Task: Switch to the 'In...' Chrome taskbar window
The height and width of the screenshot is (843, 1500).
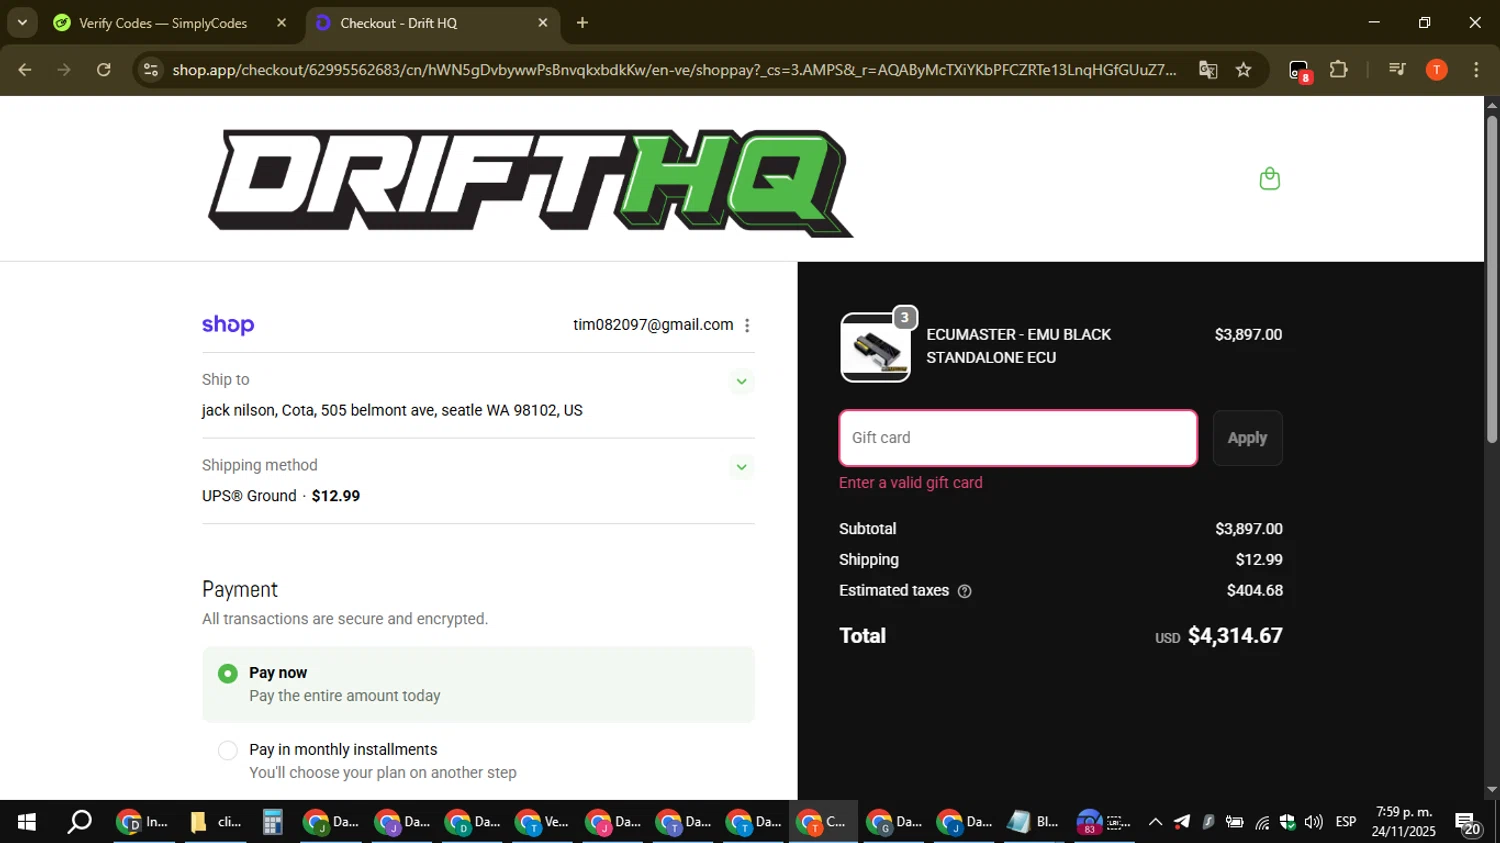Action: click(143, 822)
